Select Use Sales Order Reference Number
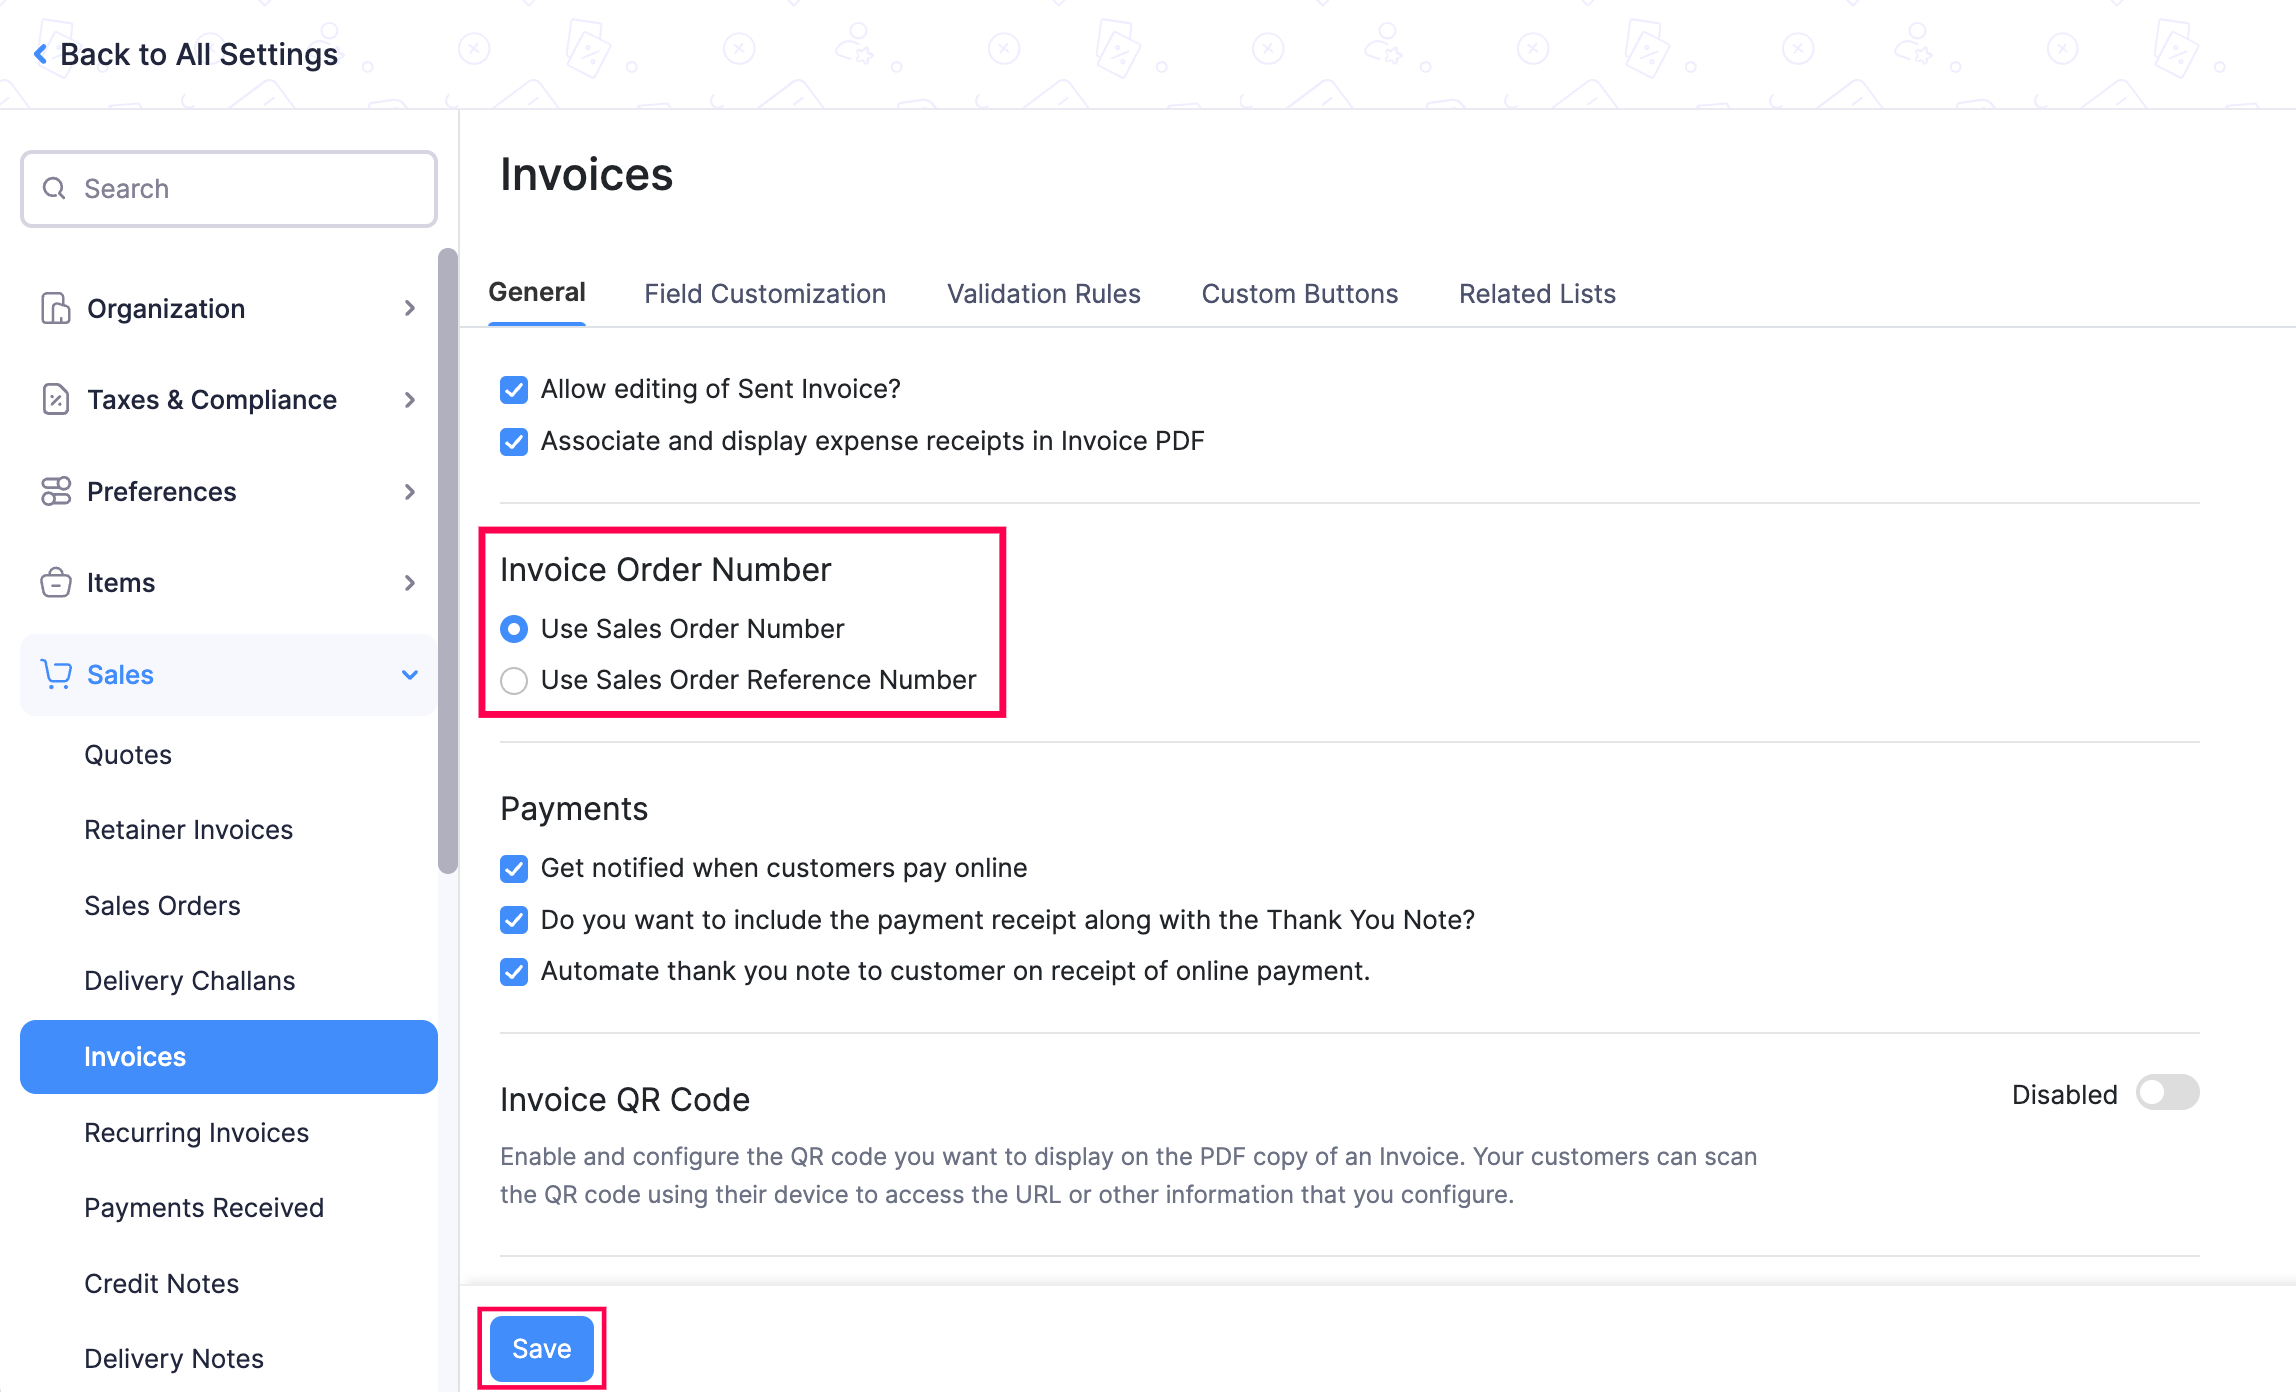Image resolution: width=2296 pixels, height=1392 pixels. click(514, 680)
